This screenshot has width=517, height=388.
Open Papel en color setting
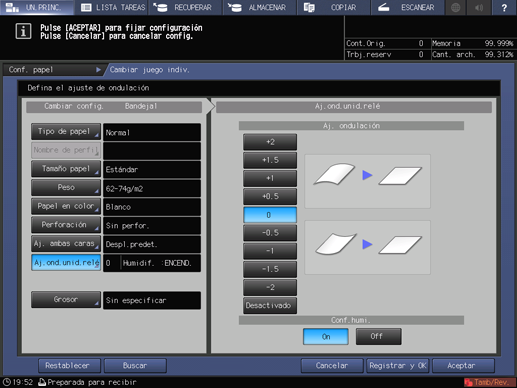66,206
